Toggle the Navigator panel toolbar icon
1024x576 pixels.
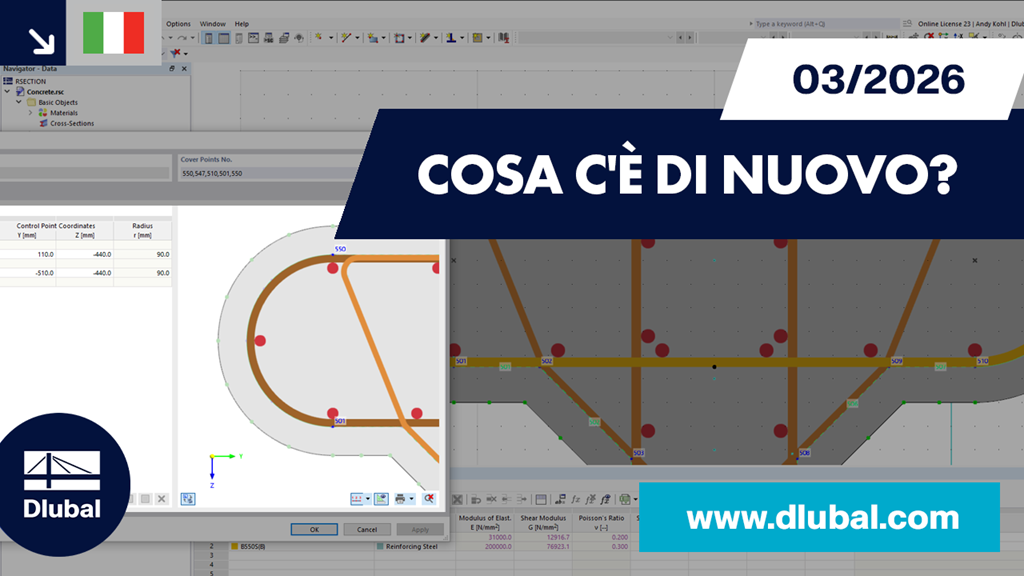tap(208, 38)
